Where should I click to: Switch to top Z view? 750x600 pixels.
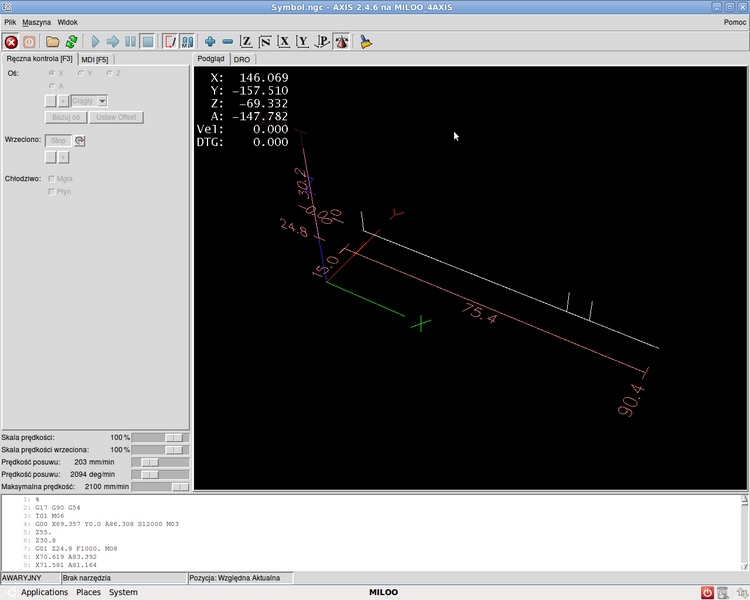pyautogui.click(x=246, y=42)
